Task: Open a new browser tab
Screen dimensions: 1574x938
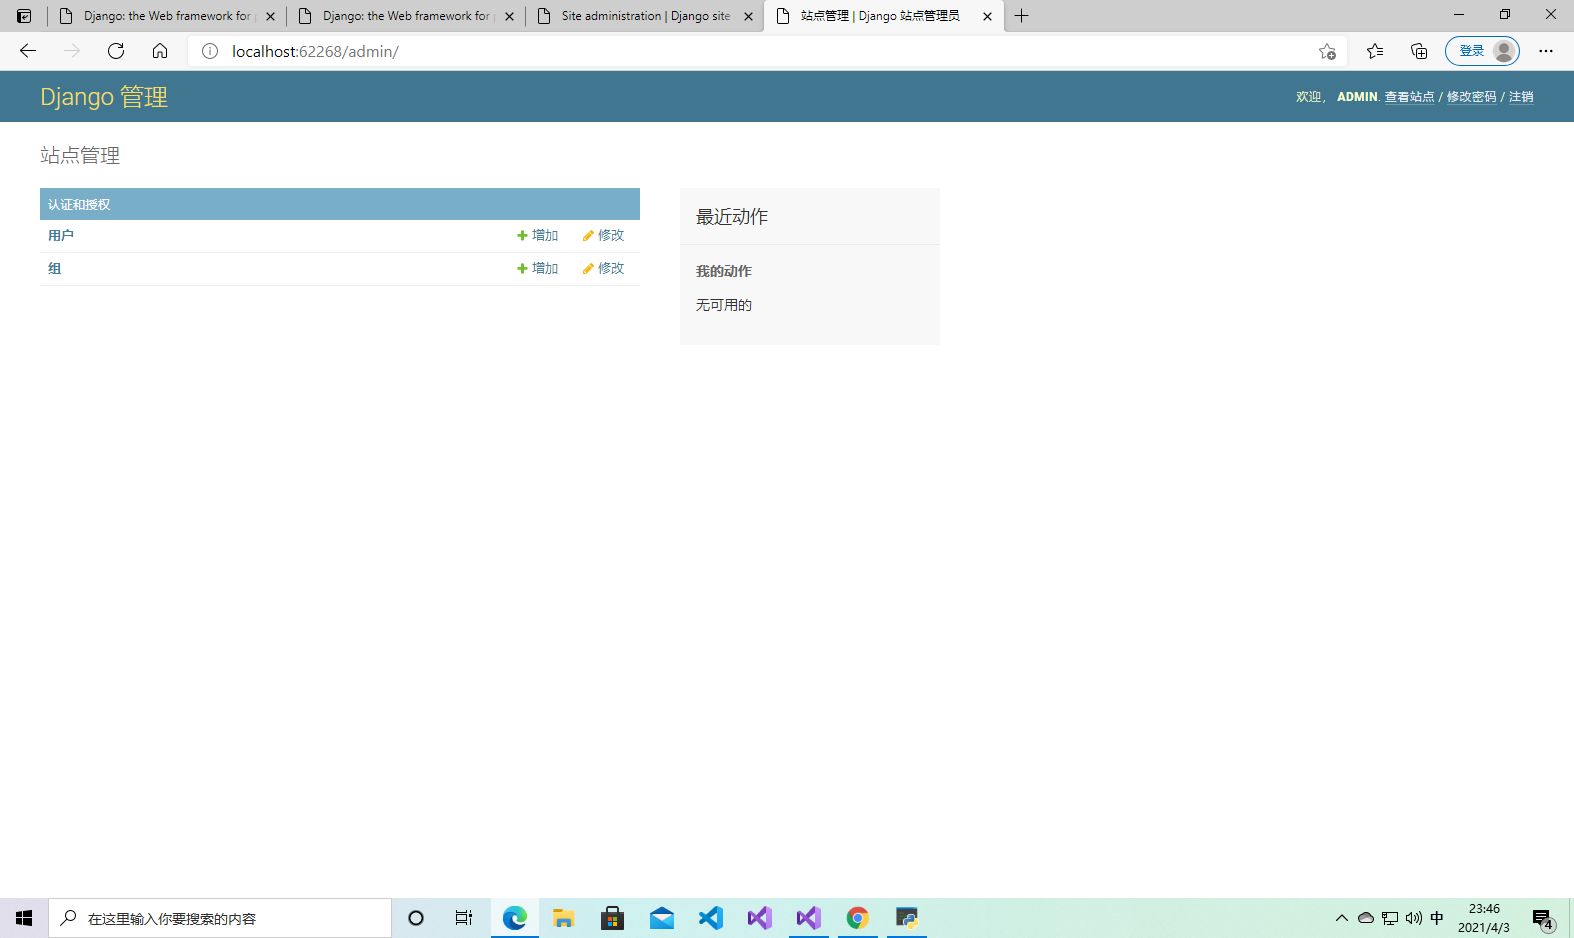Action: [1021, 16]
